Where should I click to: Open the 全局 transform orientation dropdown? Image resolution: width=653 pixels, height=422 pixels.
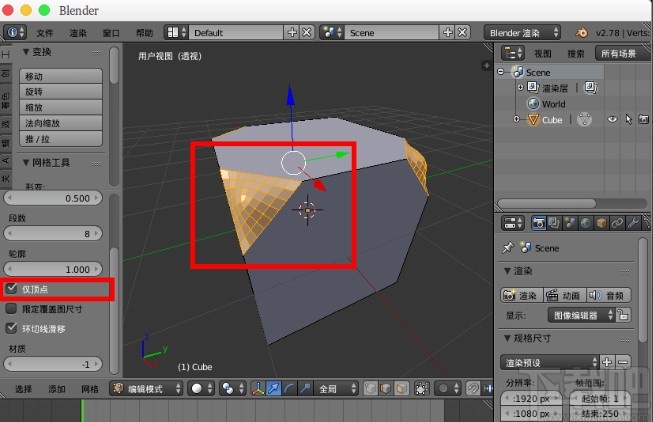[x=336, y=389]
